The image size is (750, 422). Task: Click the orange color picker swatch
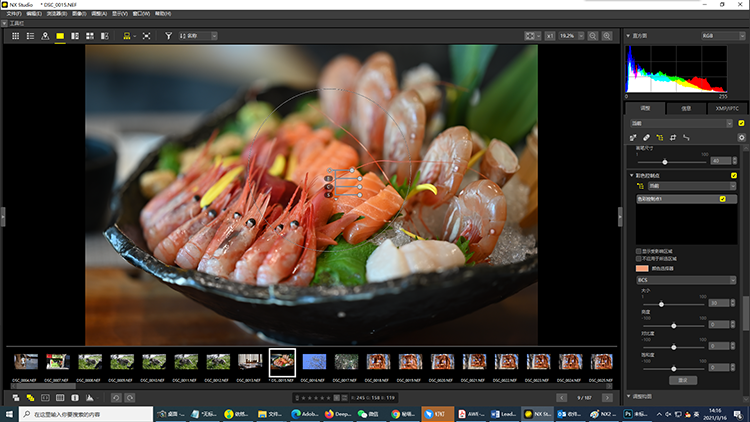click(x=642, y=268)
